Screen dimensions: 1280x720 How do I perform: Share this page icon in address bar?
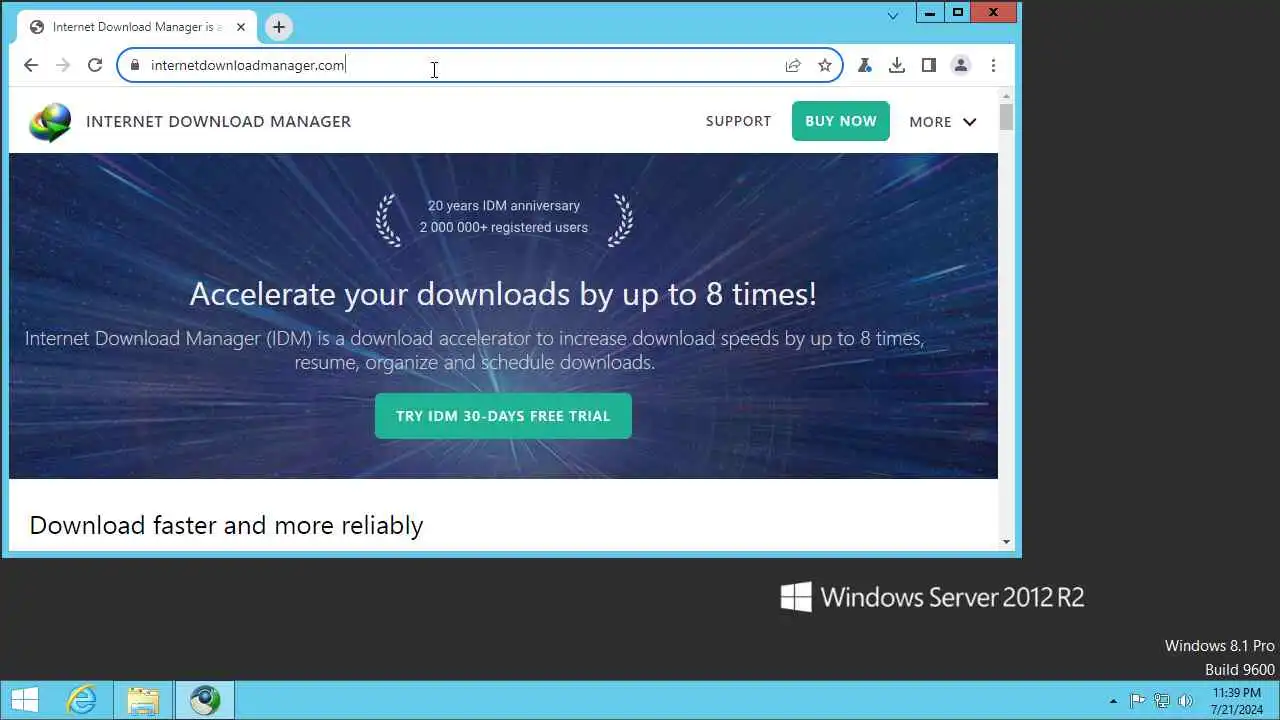tap(793, 65)
